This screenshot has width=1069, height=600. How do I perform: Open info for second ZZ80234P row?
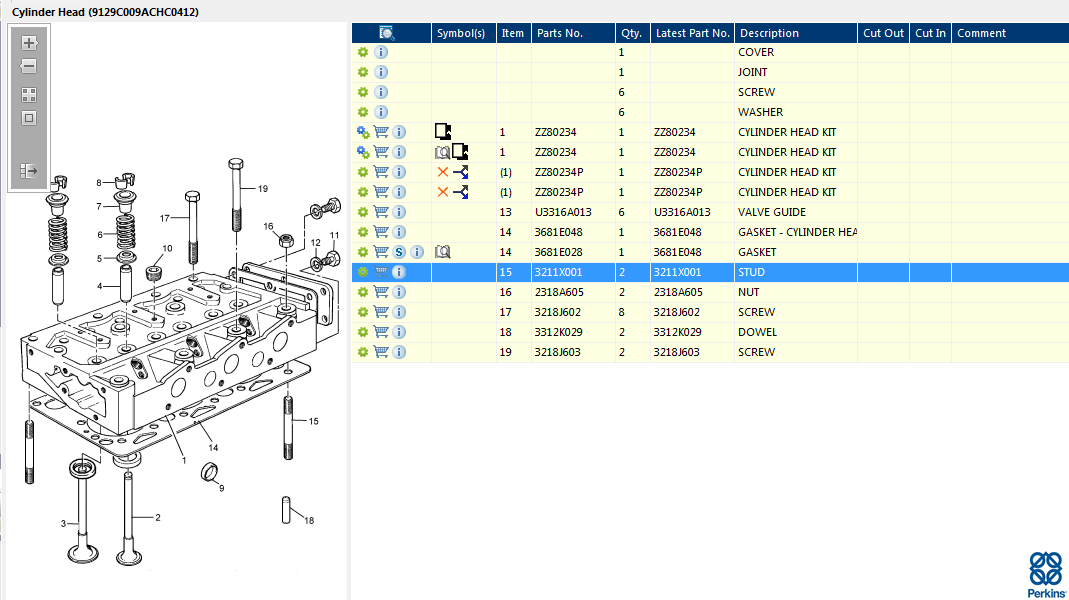(x=400, y=192)
